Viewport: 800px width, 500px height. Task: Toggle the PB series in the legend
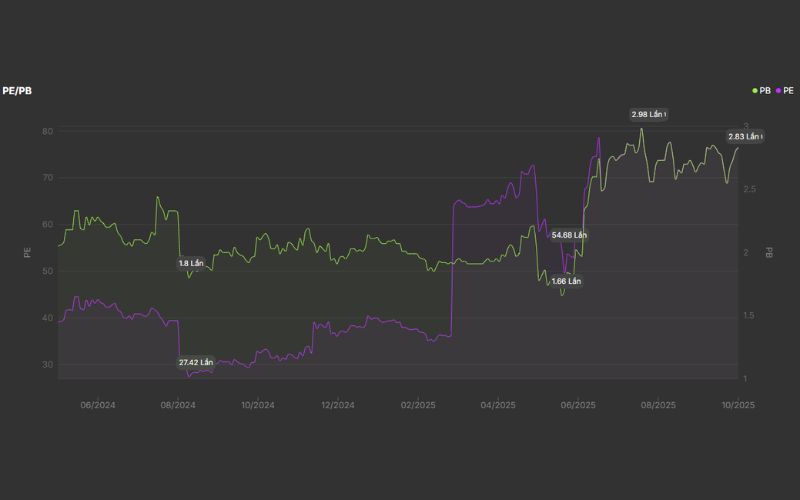click(x=765, y=90)
